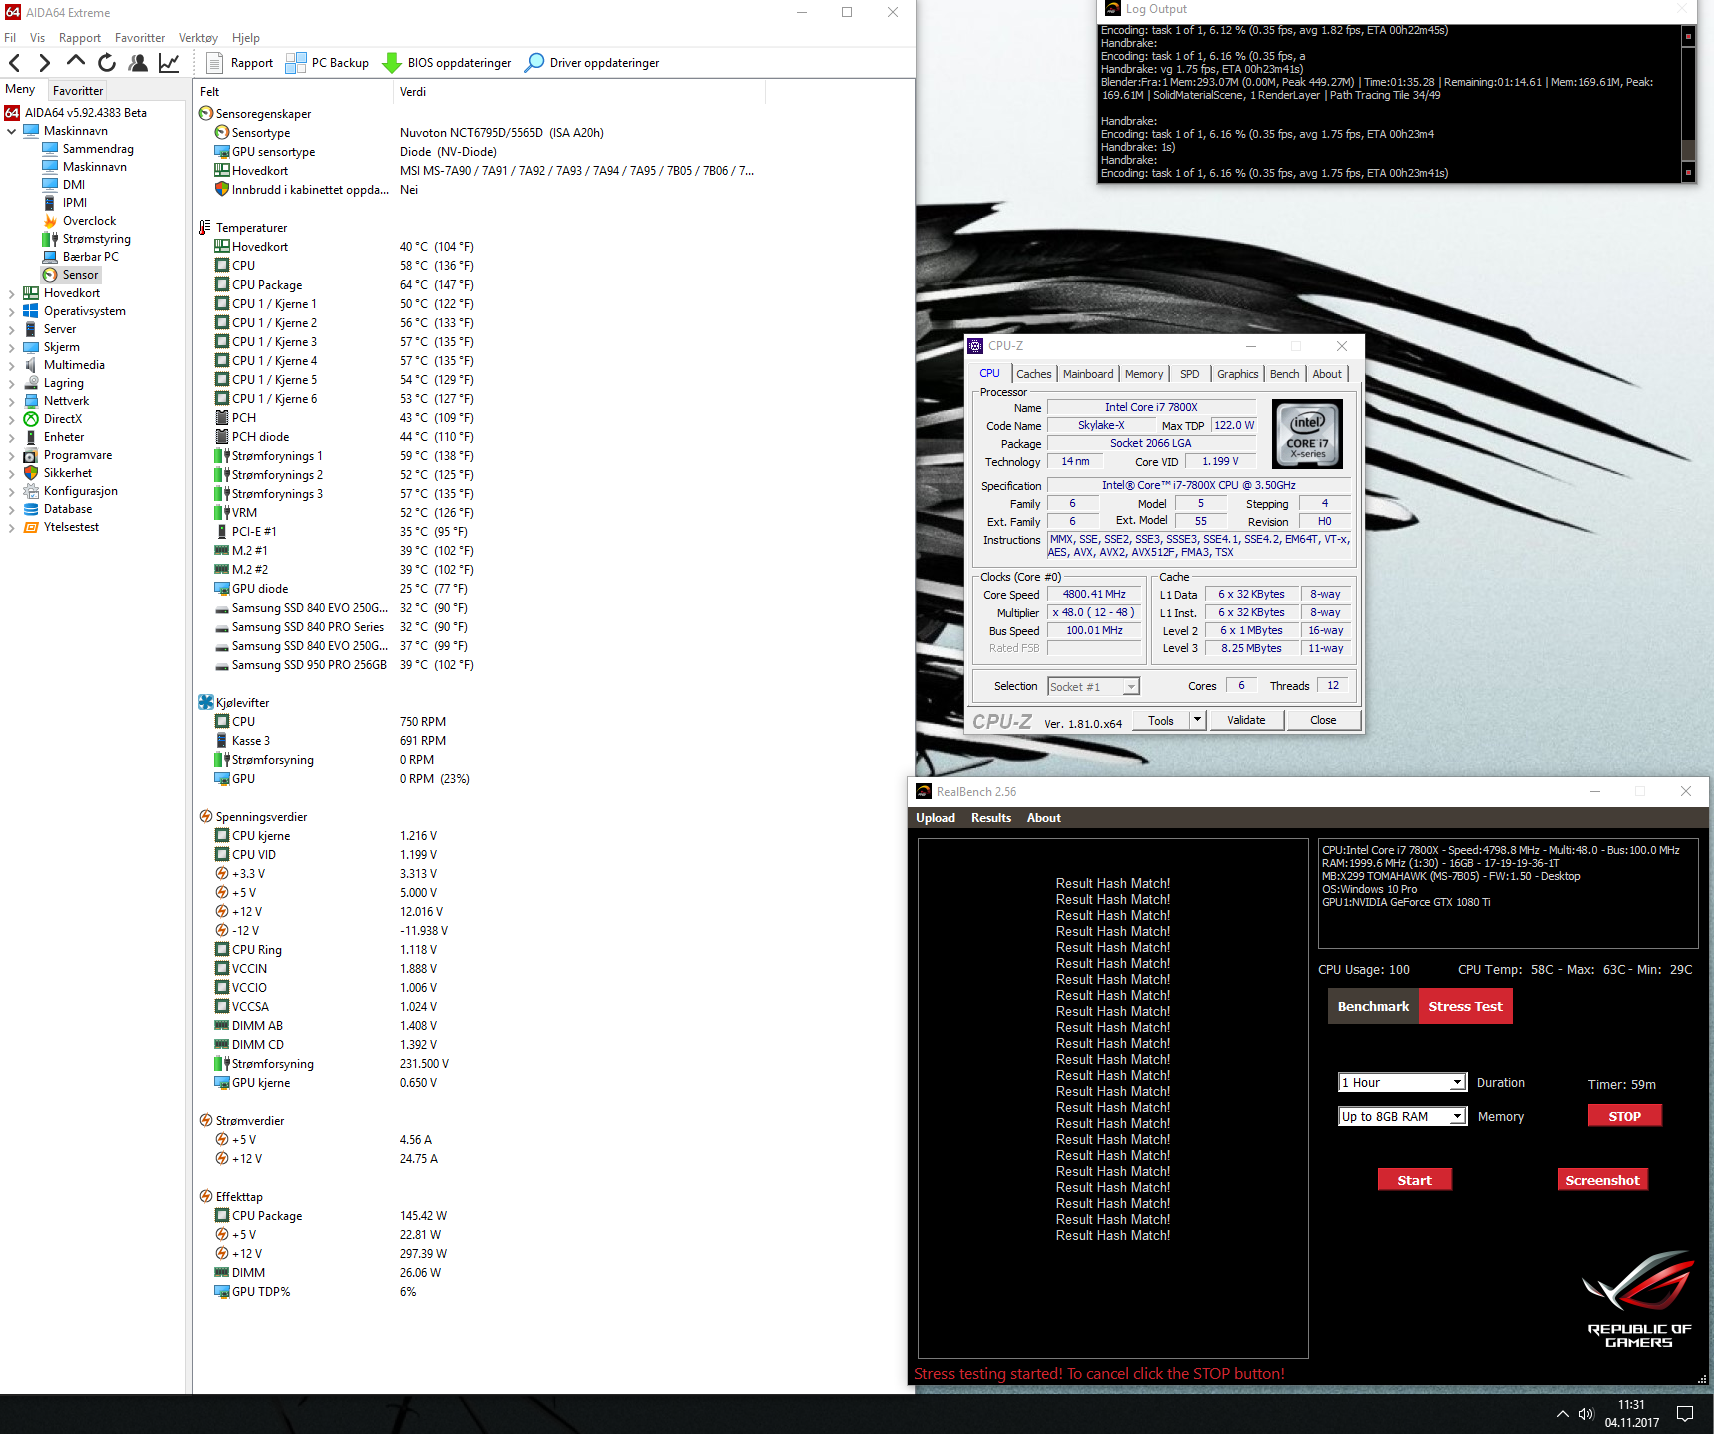Expand the Ytelsestest tree node
Screen dimensions: 1714x1434
click(11, 527)
